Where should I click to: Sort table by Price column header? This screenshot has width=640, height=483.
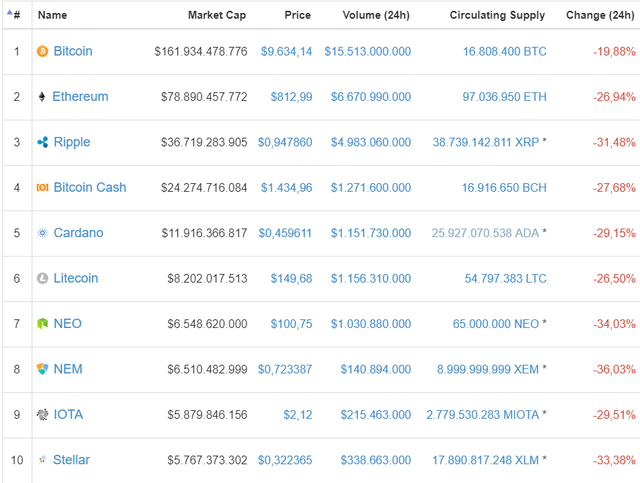pos(298,15)
